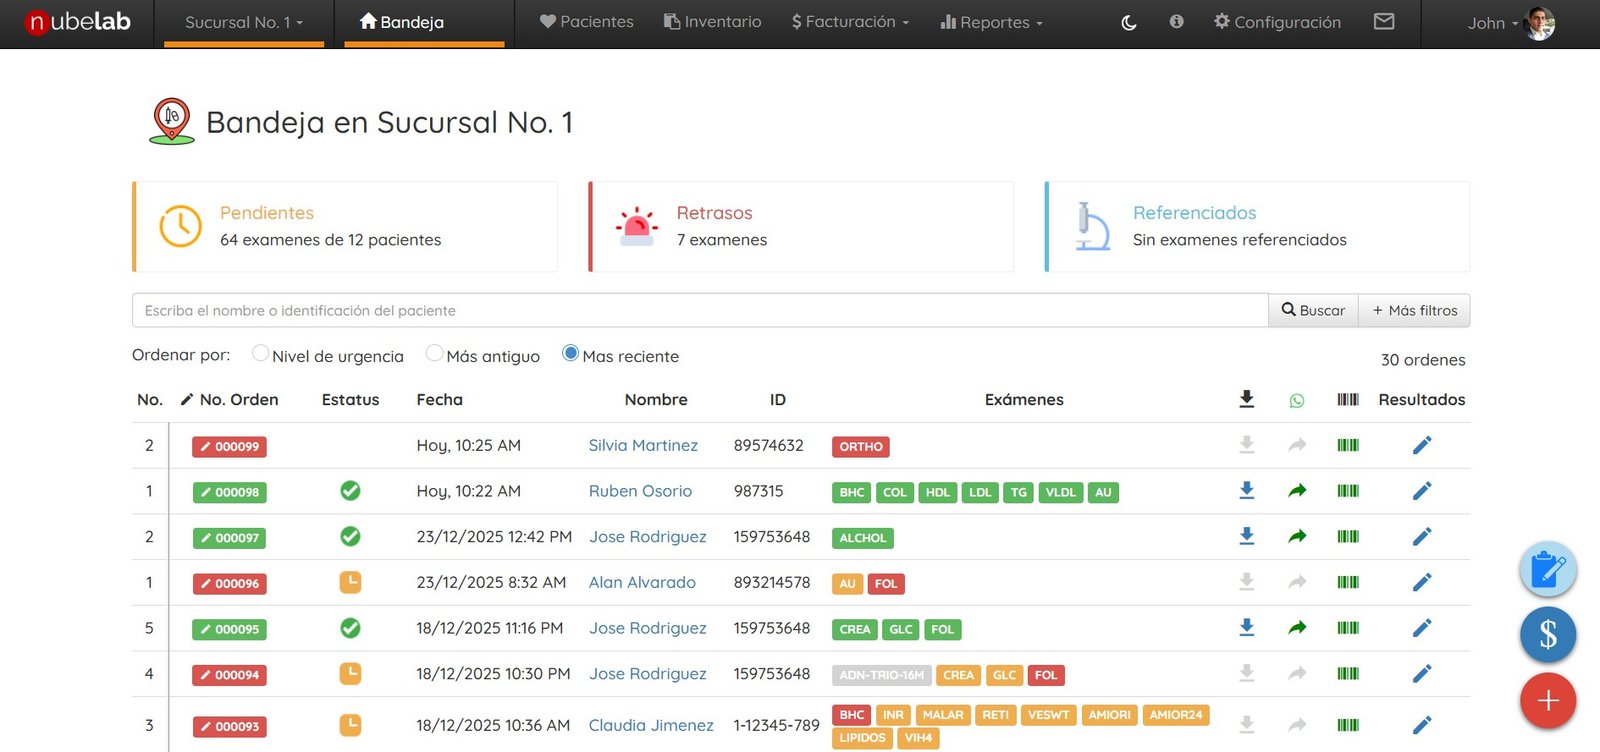Expand the Reportes dropdown menu
This screenshot has width=1600, height=752.
991,22
